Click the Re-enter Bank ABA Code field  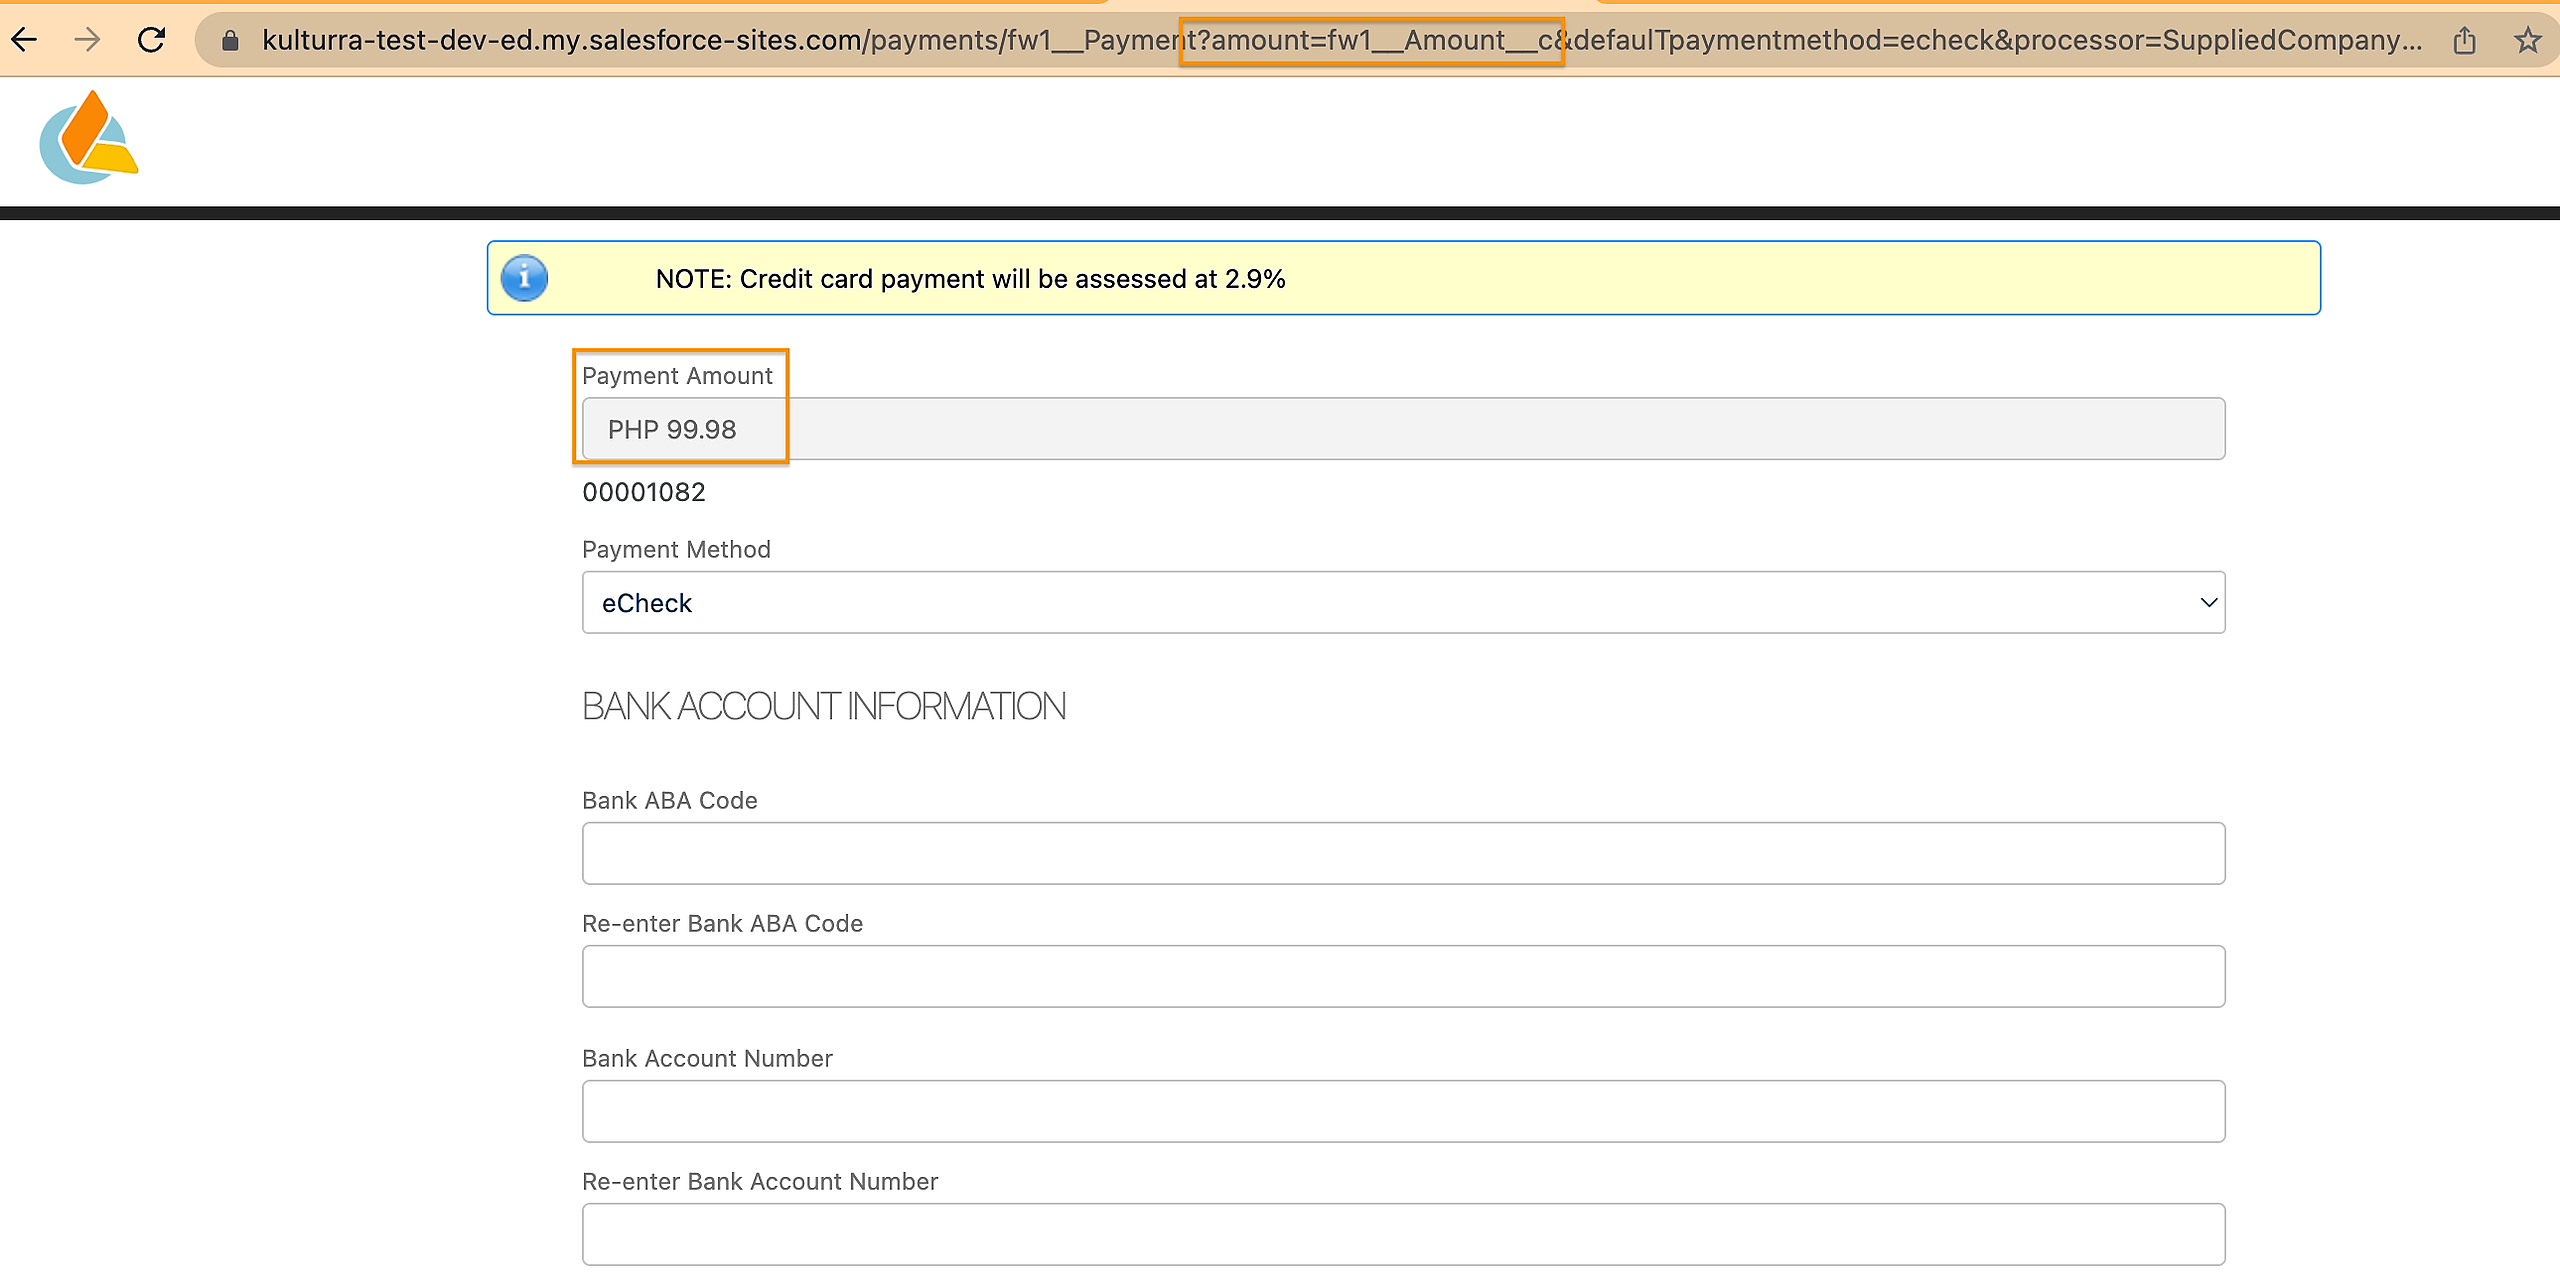[1403, 976]
